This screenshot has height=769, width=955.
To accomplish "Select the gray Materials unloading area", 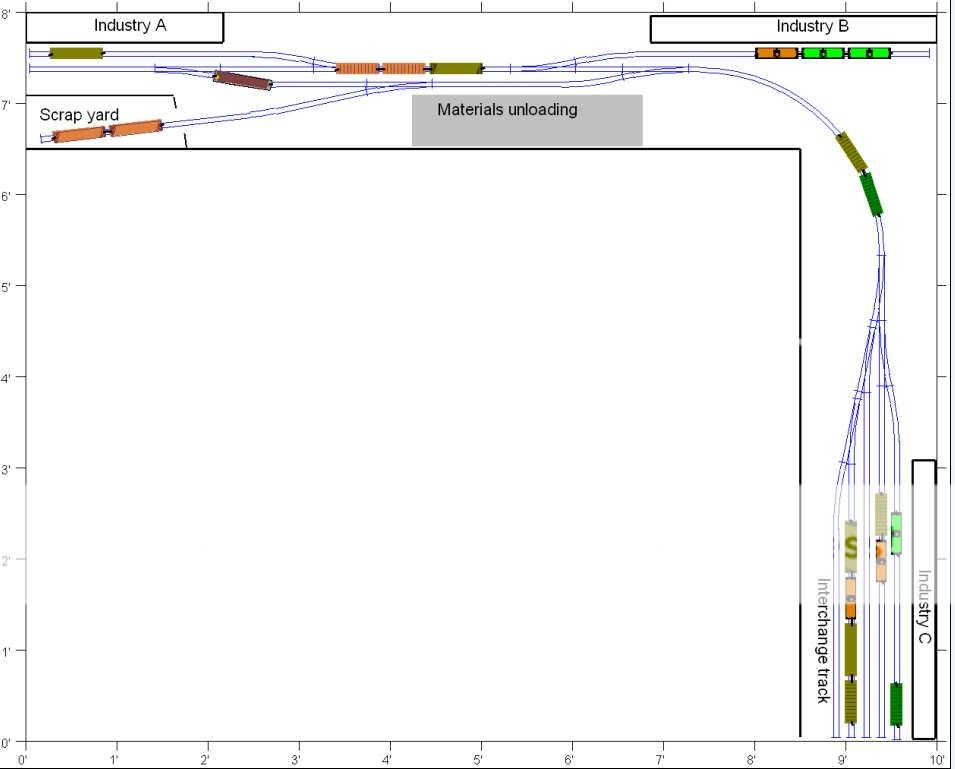I will point(527,120).
